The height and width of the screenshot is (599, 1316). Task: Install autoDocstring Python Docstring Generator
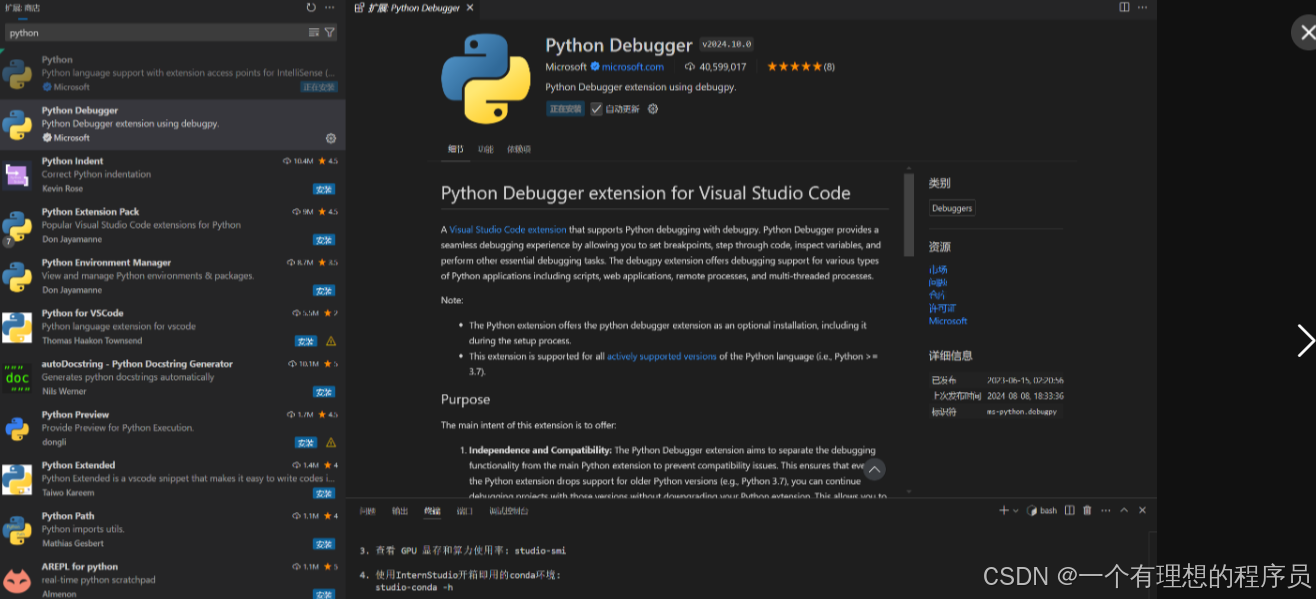[x=324, y=392]
